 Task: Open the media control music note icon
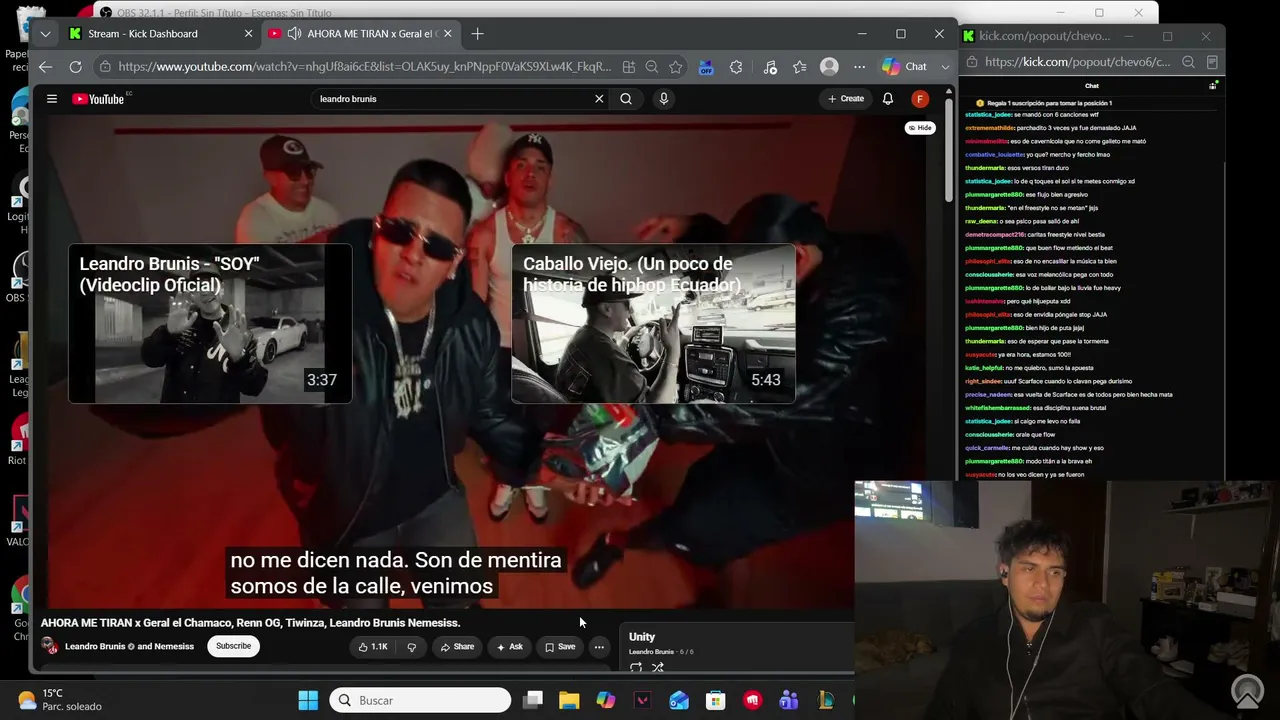tap(769, 67)
